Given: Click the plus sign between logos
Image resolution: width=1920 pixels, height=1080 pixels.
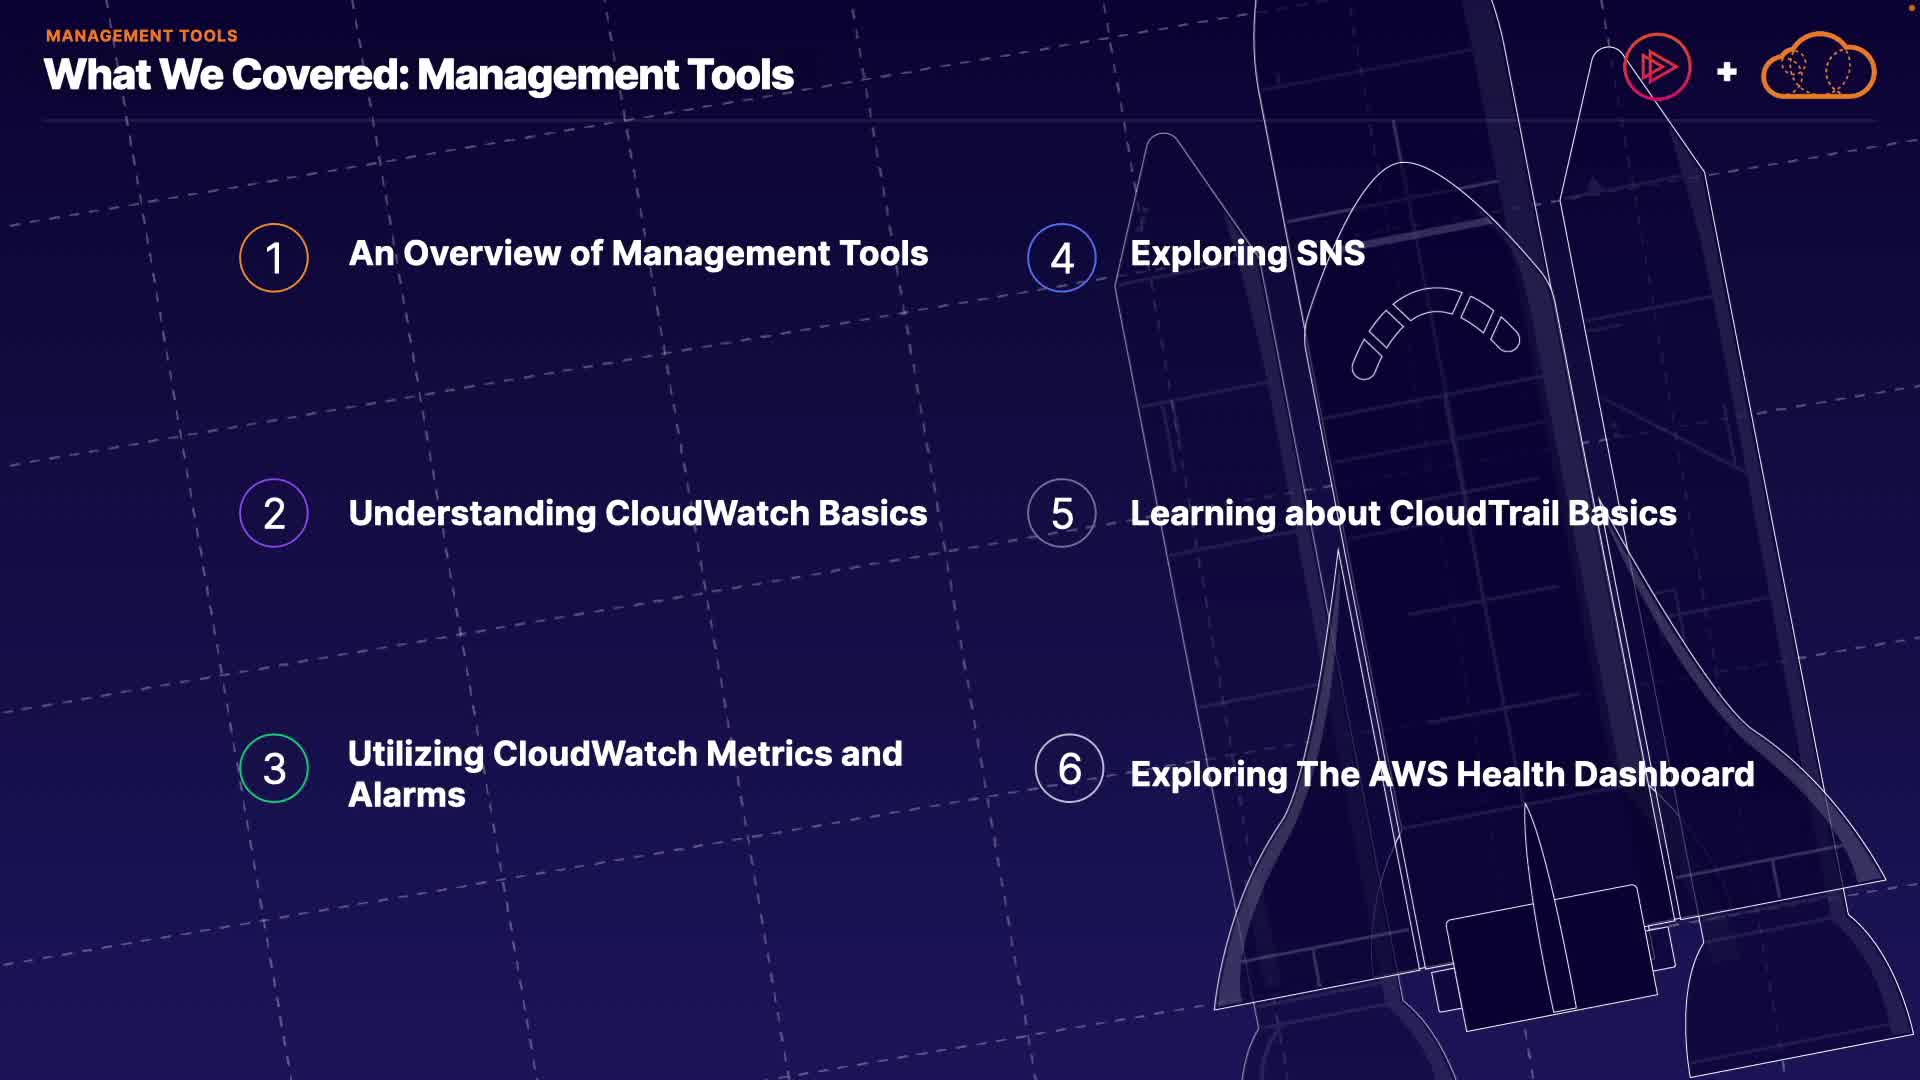Looking at the screenshot, I should (1726, 72).
